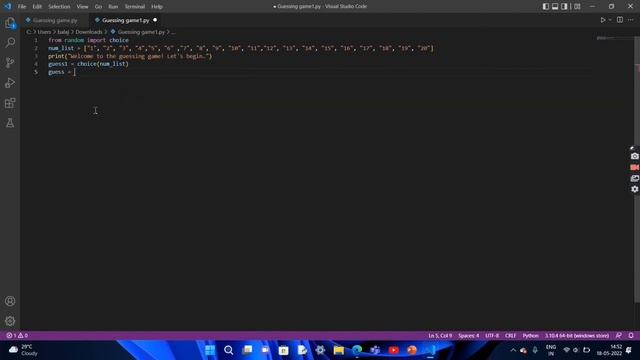The width and height of the screenshot is (640, 360).
Task: Open Windows taskbar Search
Action: pos(229,350)
